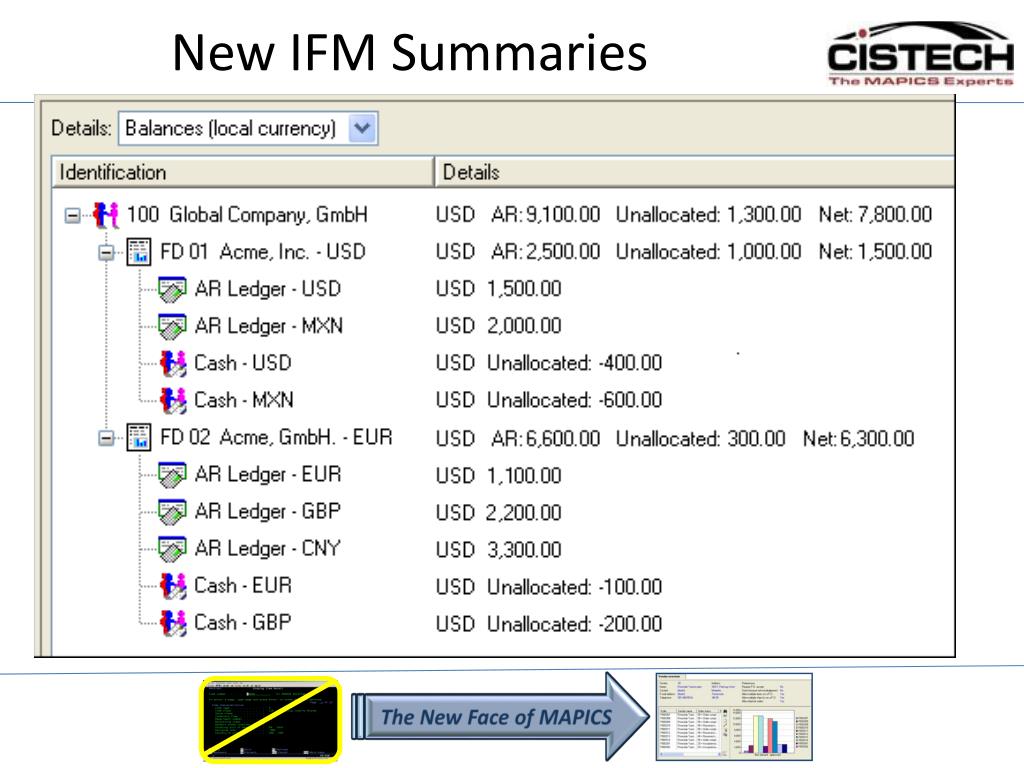Click the Global Company people icon
This screenshot has width=1024, height=768.
pyautogui.click(x=106, y=215)
